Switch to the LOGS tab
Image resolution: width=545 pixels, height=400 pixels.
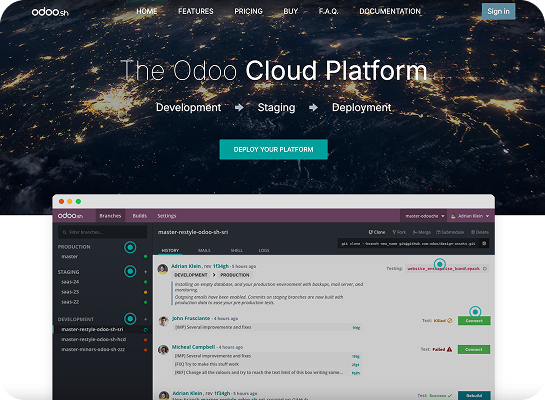tap(263, 250)
